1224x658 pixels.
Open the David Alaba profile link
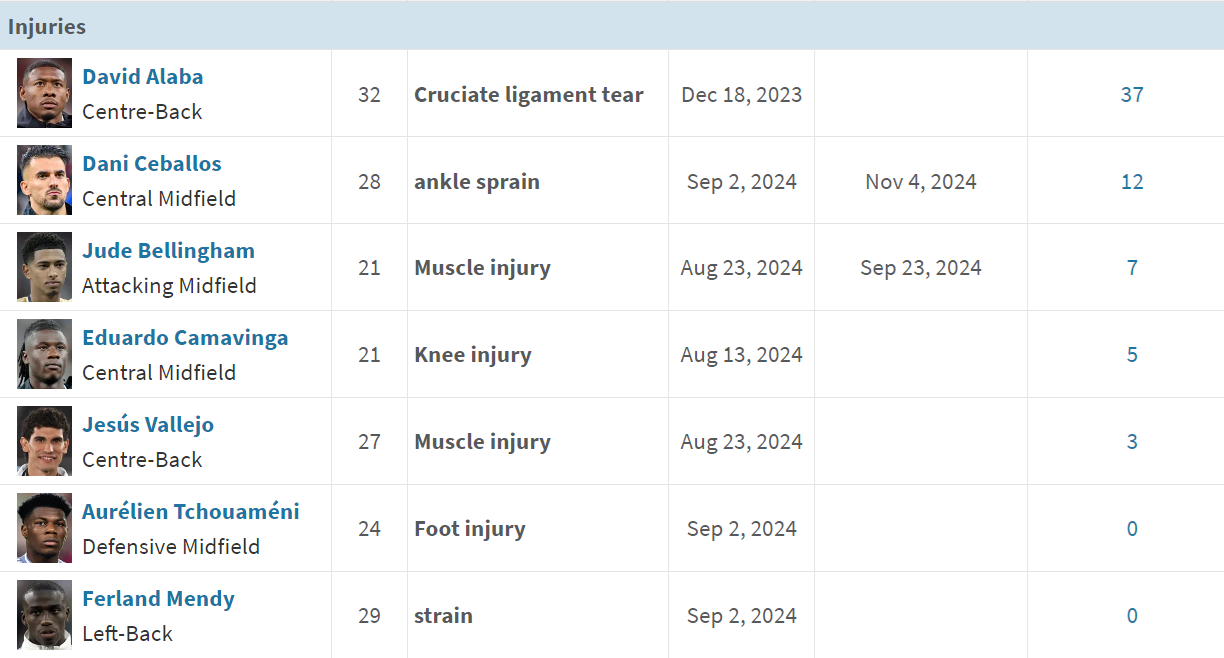pos(143,77)
